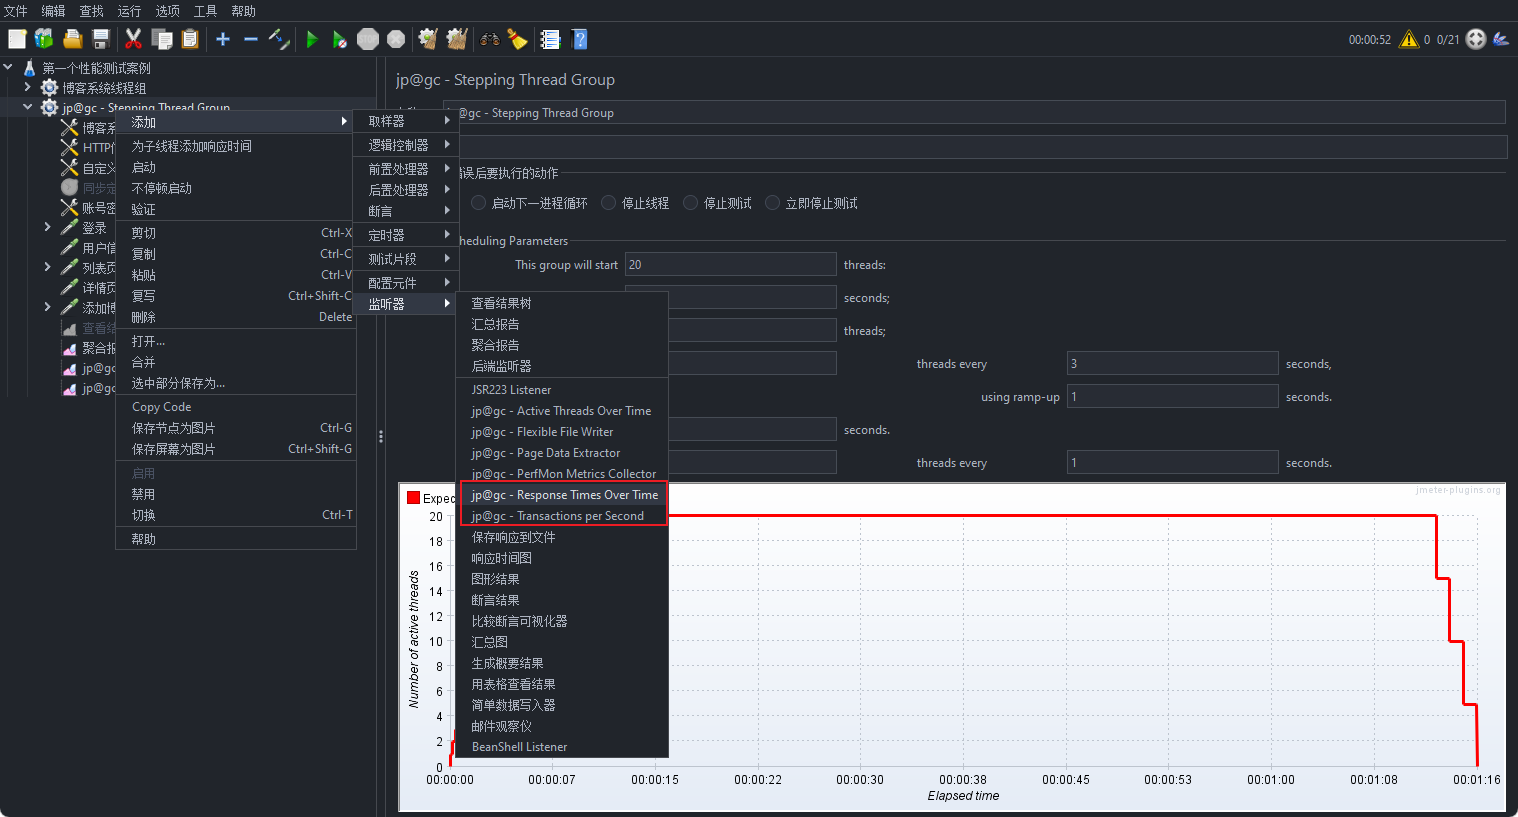Viewport: 1518px width, 817px height.
Task: Click the name field Stepping Thread Group
Action: pyautogui.click(x=974, y=113)
